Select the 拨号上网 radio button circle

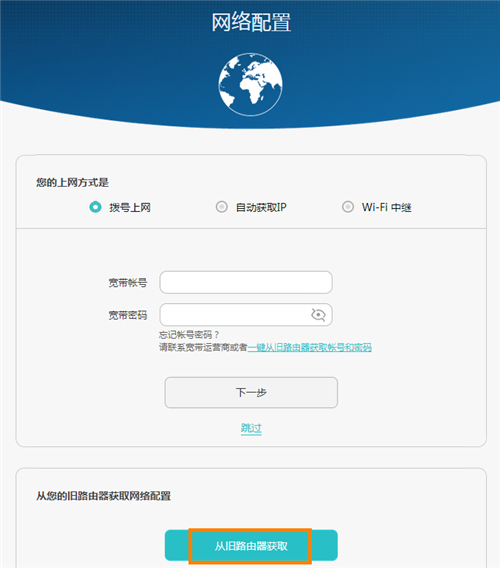click(95, 207)
